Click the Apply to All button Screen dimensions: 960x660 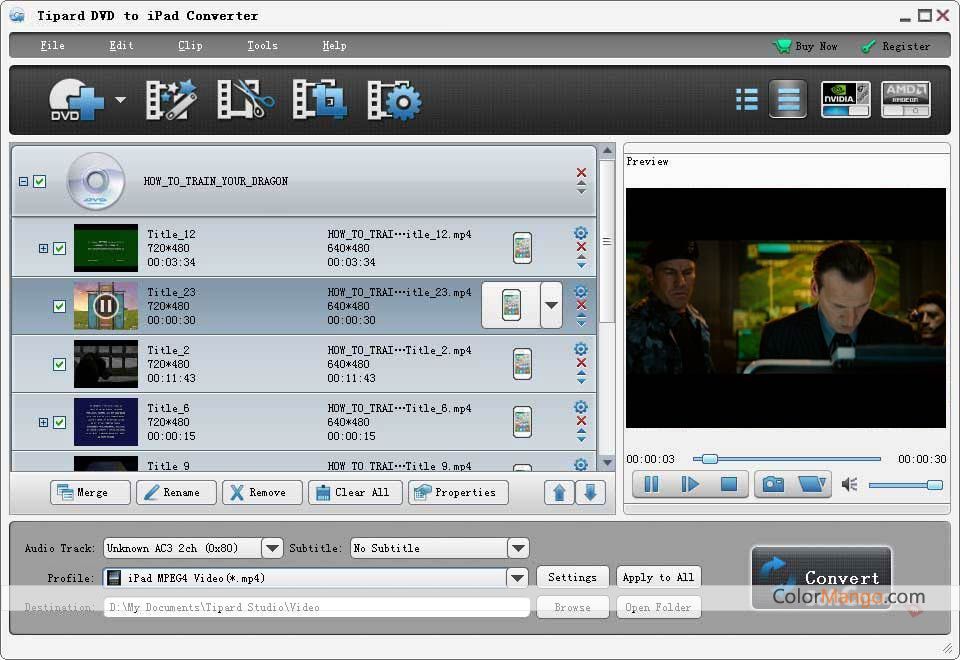(x=657, y=577)
